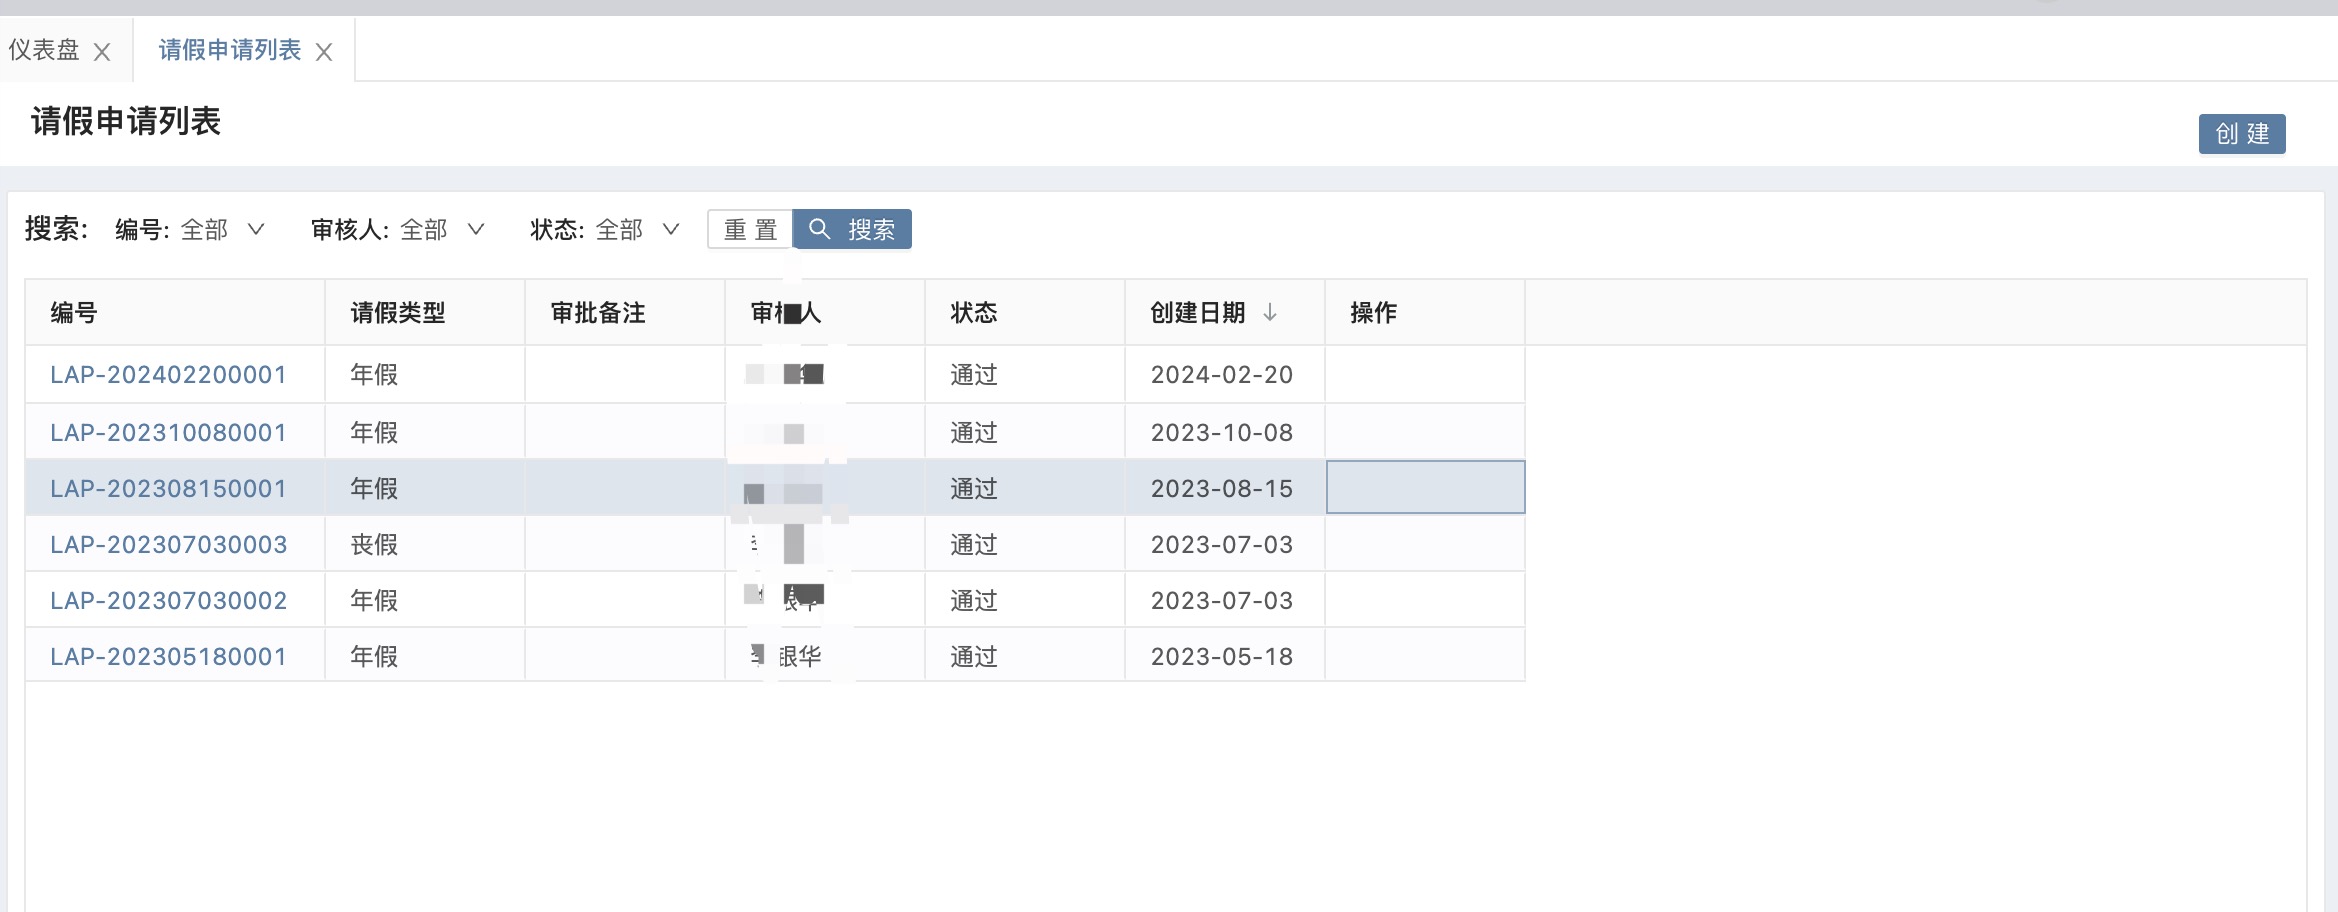Click 通过 status in LAP-202305180001 row
Viewport: 2338px width, 912px height.
974,657
